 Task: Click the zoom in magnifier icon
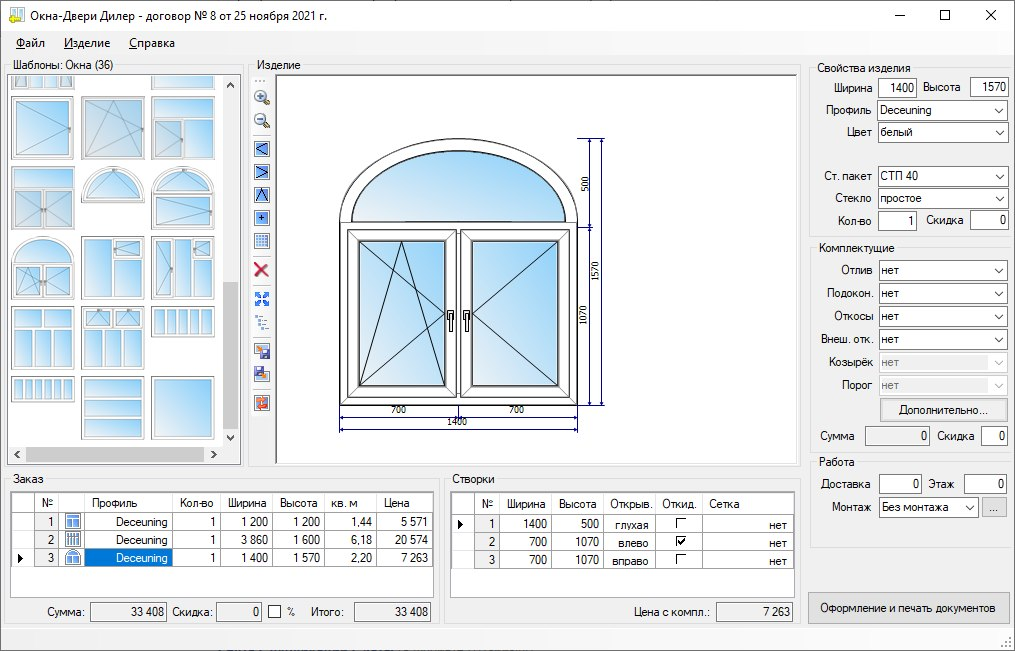point(262,97)
